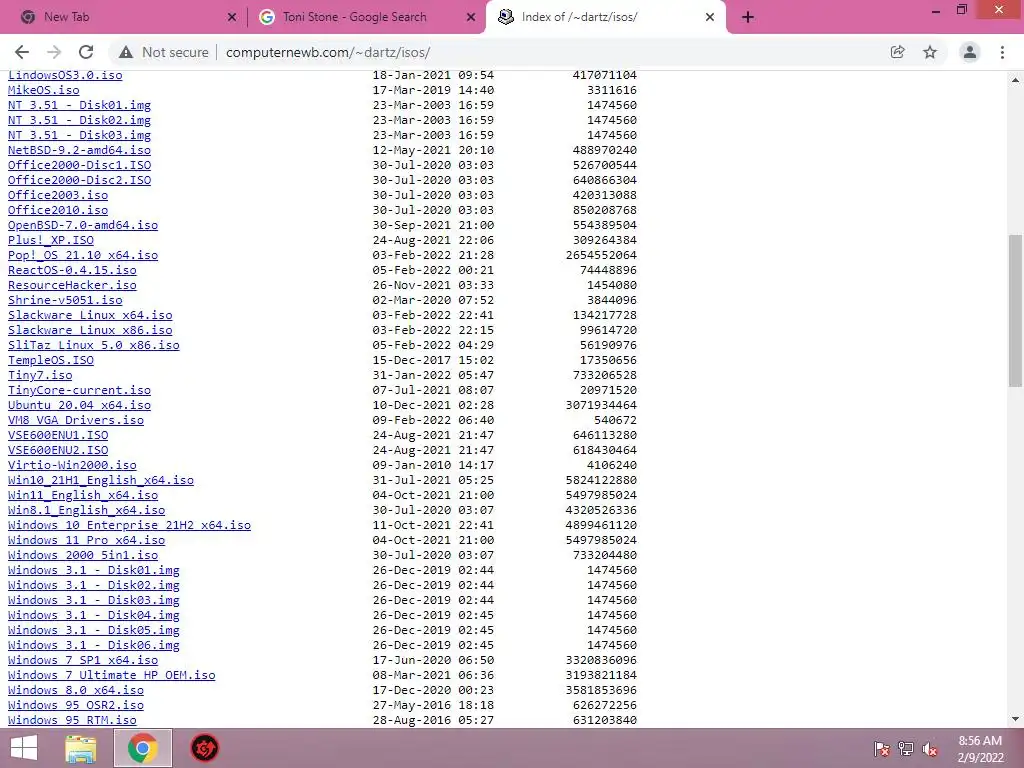Image resolution: width=1024 pixels, height=768 pixels.
Task: Download Windows 7 SP1 x64.iso
Action: pyautogui.click(x=83, y=661)
